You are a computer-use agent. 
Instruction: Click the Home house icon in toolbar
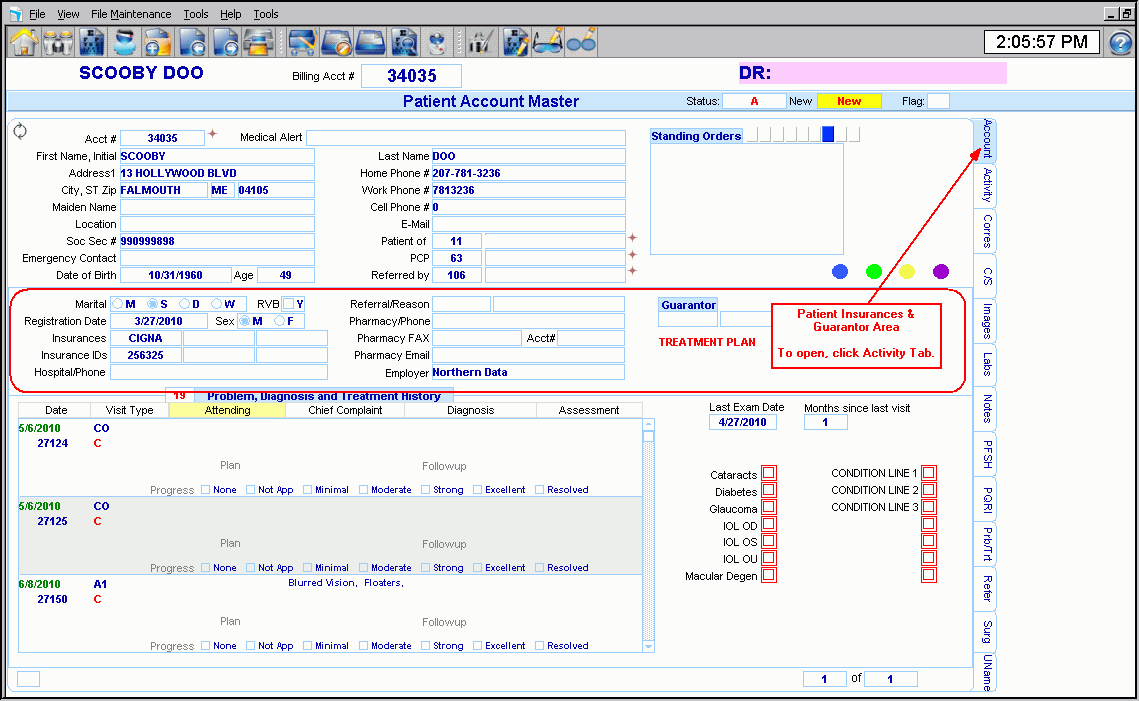pyautogui.click(x=23, y=42)
